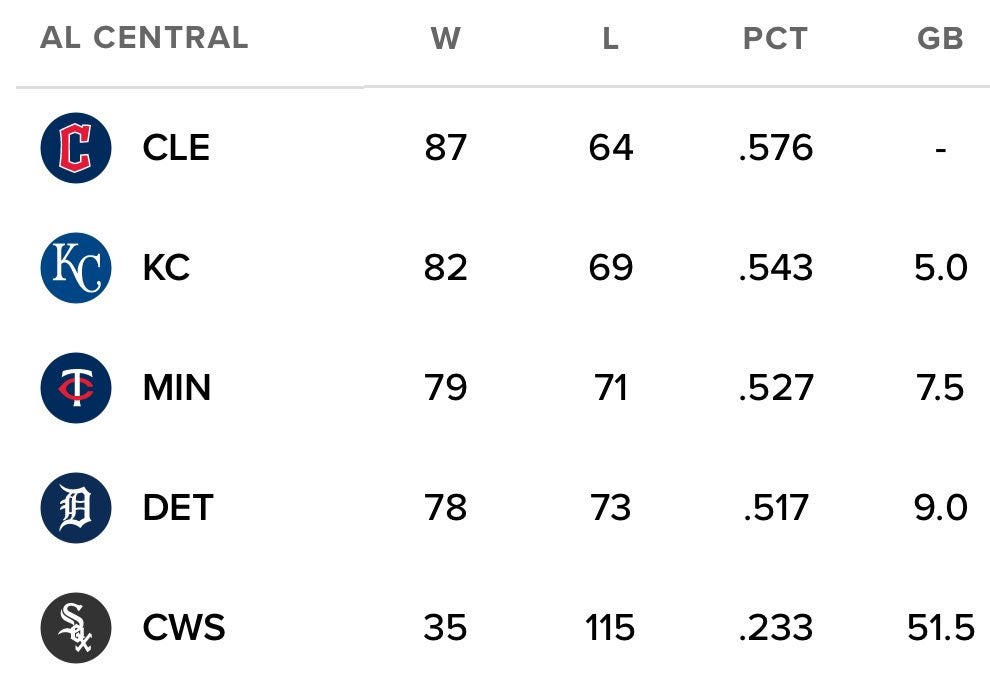Click White Sox 51.5 games back value

coord(940,628)
